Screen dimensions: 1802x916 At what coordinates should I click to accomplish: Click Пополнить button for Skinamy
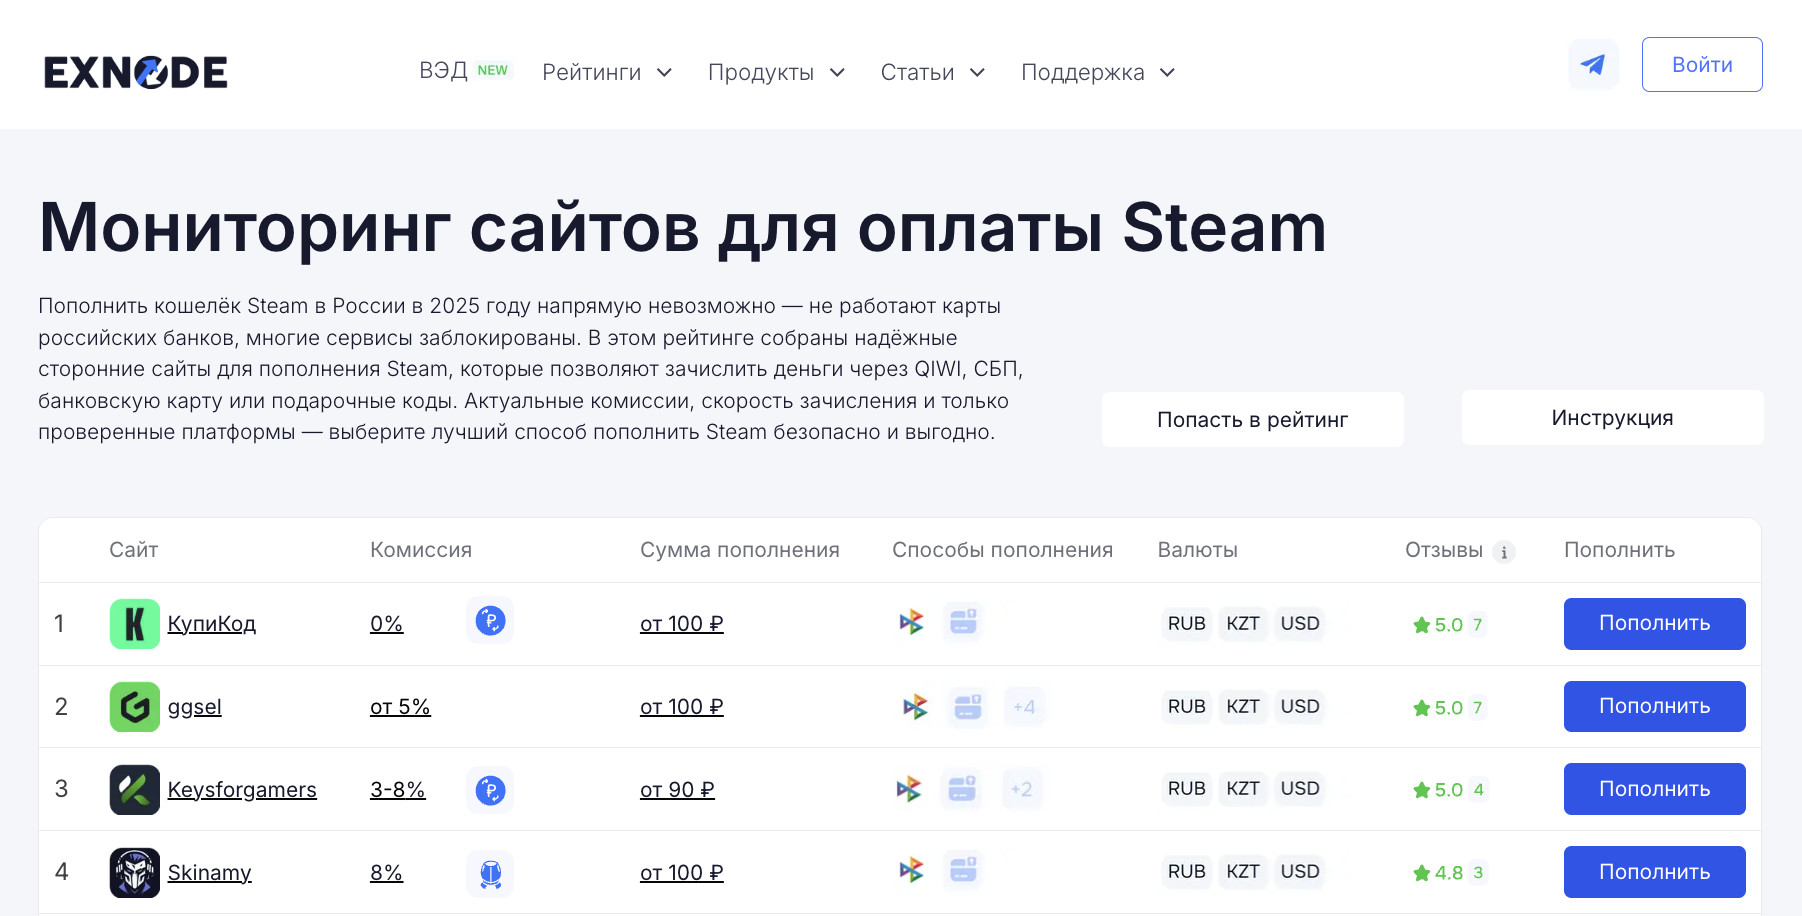click(1655, 872)
